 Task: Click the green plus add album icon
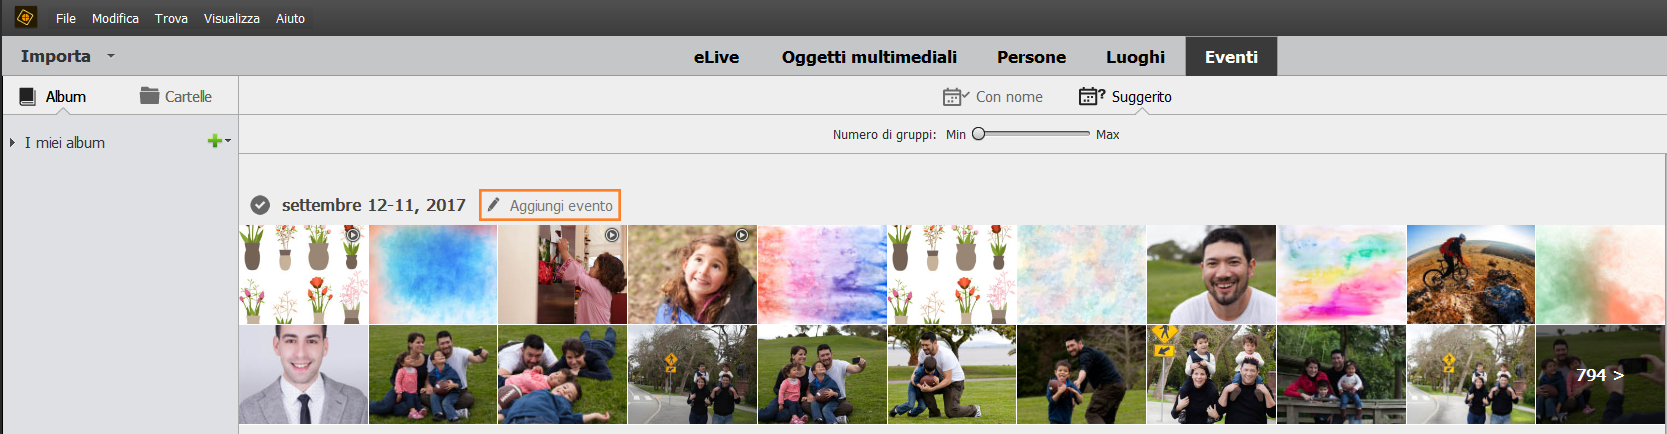coord(214,141)
